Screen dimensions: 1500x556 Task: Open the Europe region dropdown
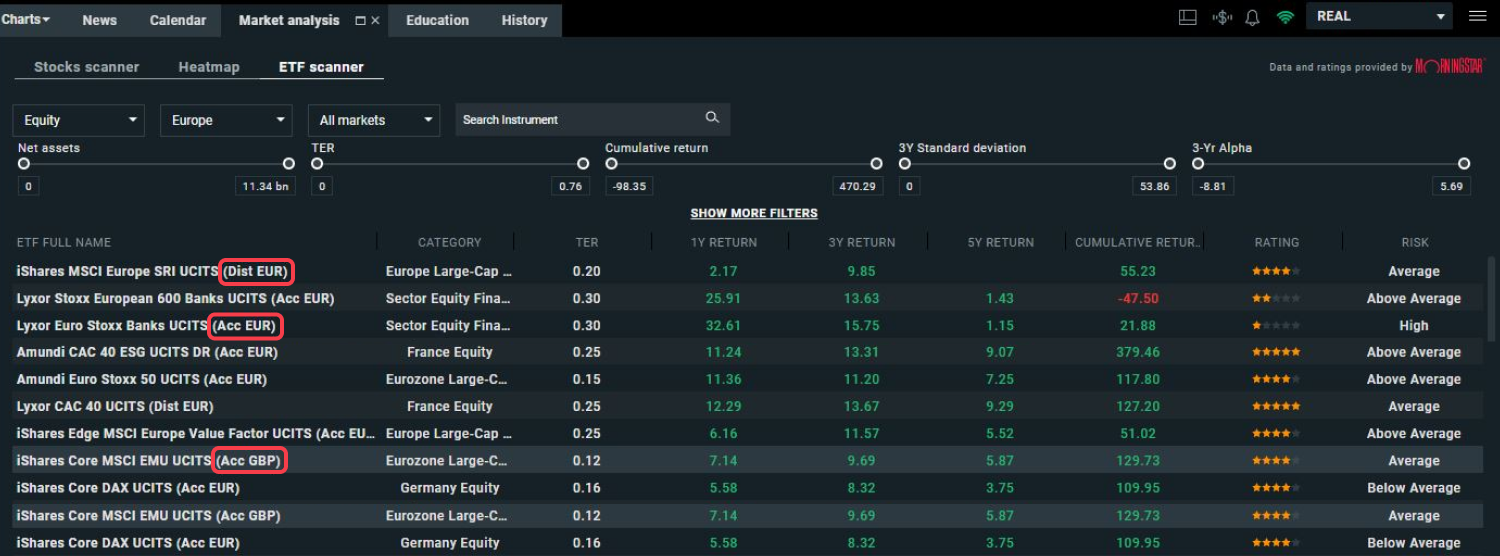pos(226,120)
